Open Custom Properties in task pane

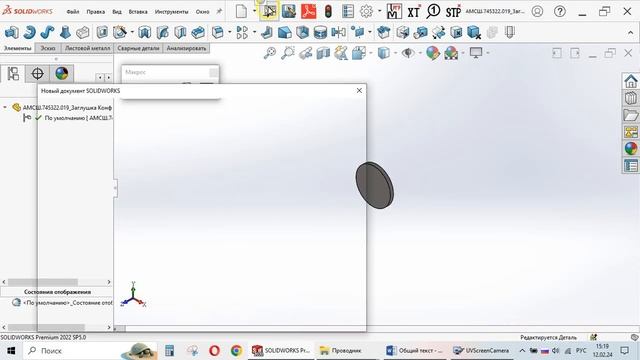pos(631,166)
